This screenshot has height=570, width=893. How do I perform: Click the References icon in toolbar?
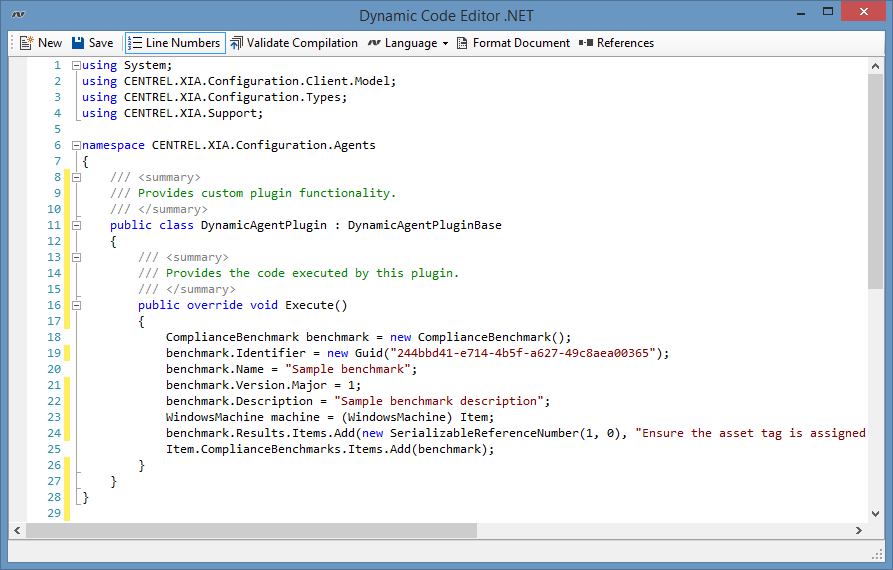586,43
